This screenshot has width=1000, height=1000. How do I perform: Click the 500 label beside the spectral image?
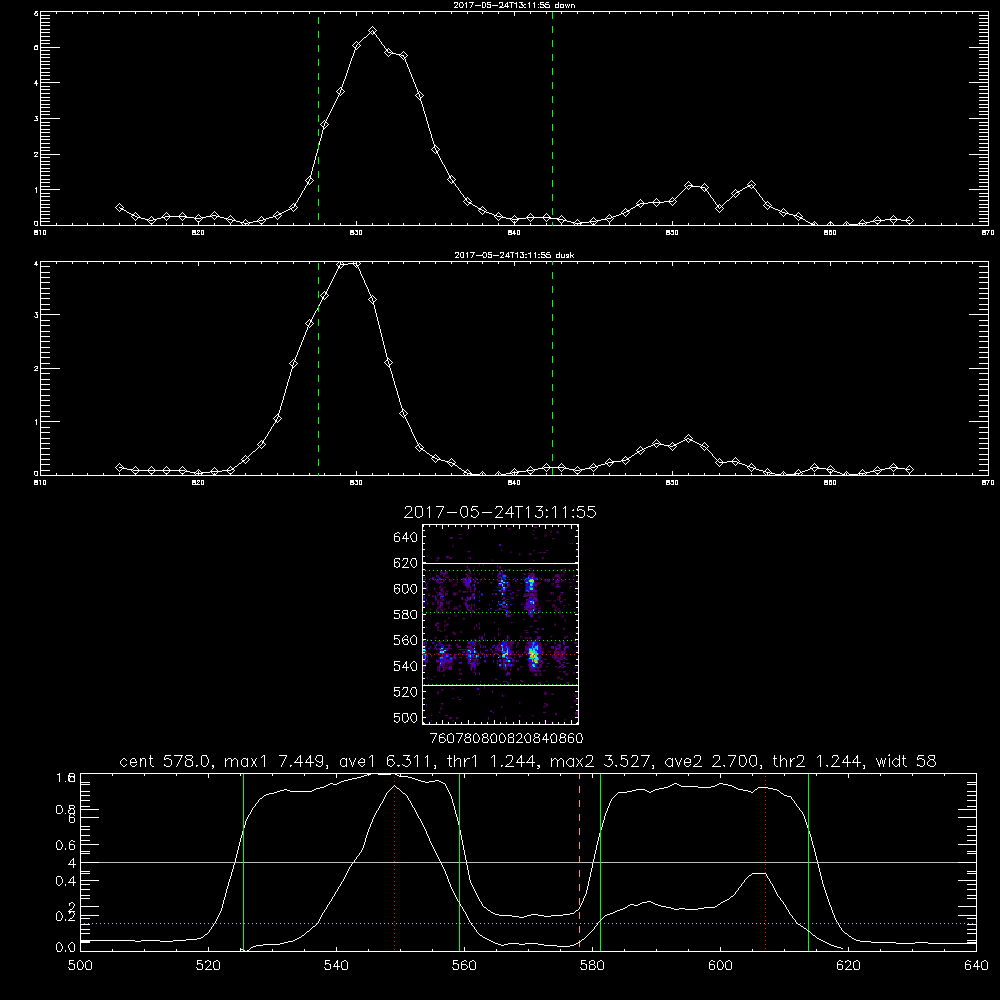tap(406, 717)
